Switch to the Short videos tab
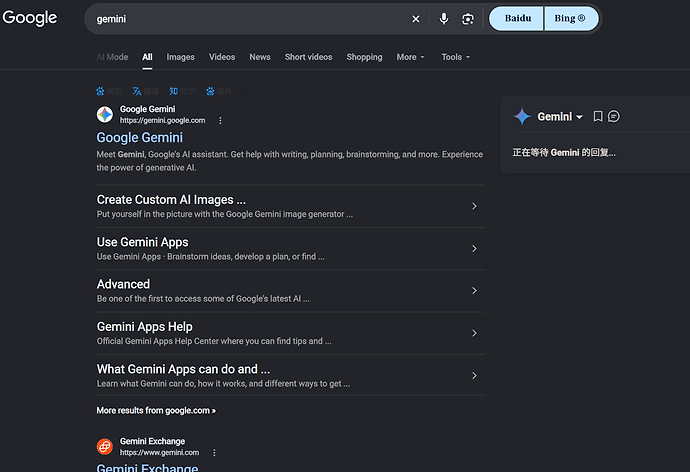The height and width of the screenshot is (472, 690). [308, 57]
